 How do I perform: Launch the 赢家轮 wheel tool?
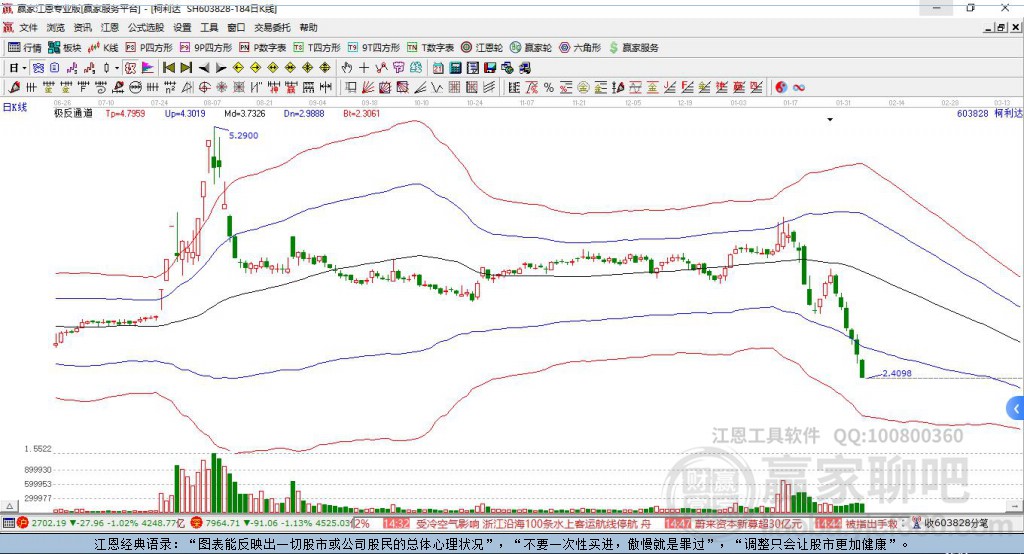(531, 48)
